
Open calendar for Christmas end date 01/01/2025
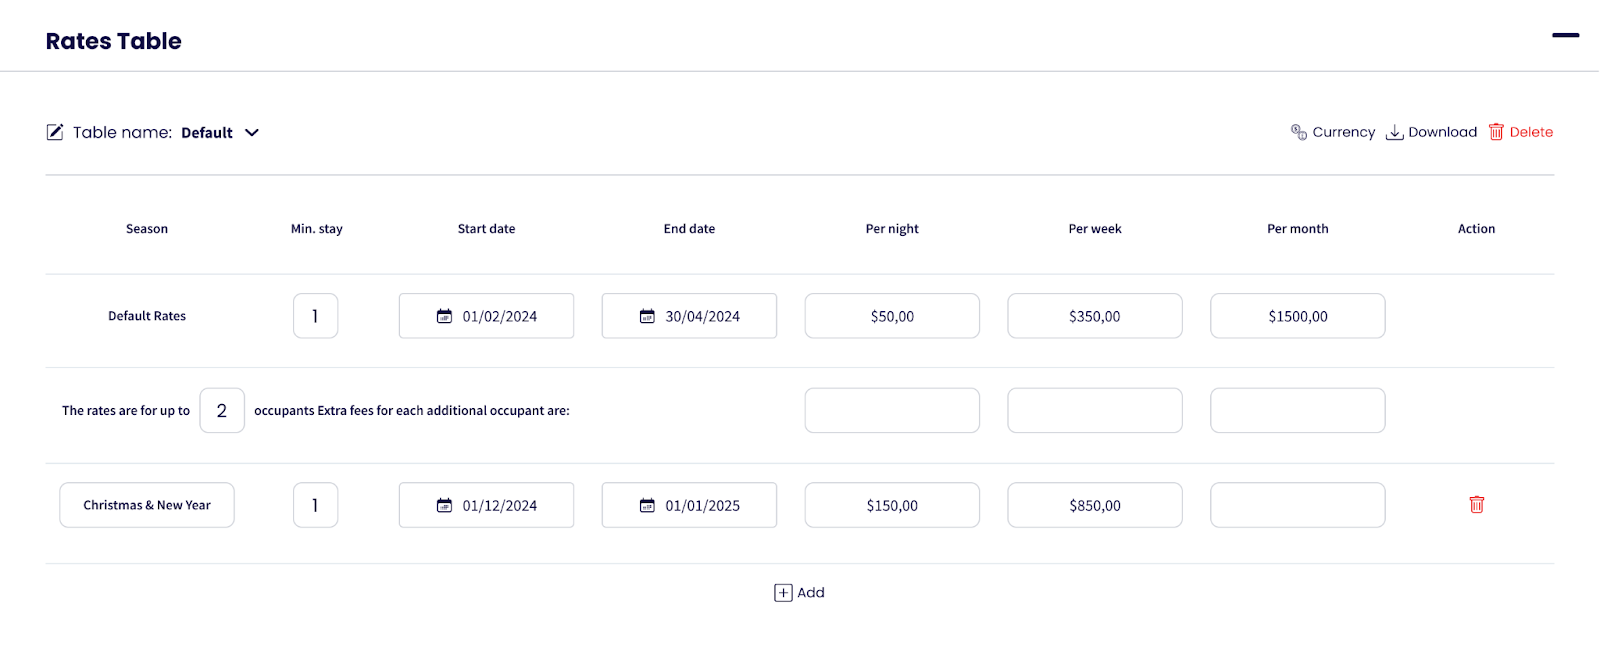click(647, 506)
